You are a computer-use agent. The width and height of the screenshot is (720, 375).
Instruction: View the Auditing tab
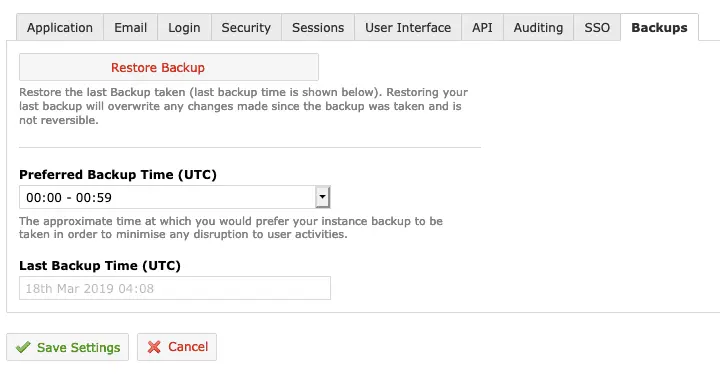538,28
